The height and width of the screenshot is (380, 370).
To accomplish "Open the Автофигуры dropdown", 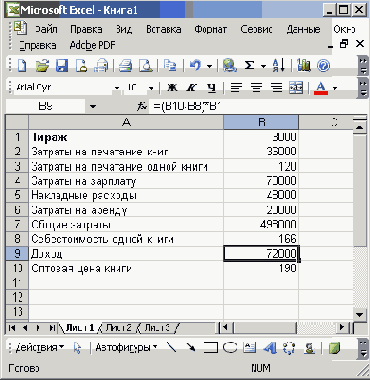I will pyautogui.click(x=126, y=348).
